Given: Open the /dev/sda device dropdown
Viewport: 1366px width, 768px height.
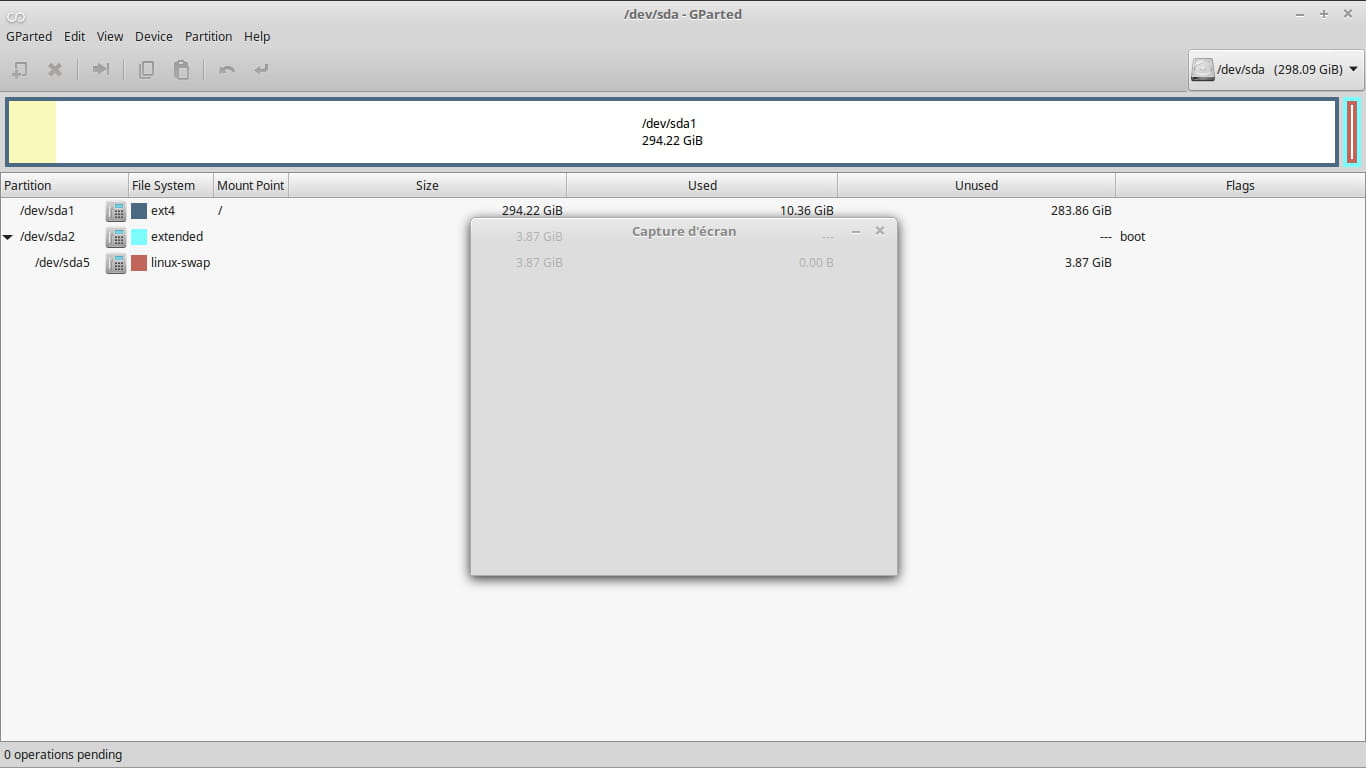Looking at the screenshot, I should [x=1275, y=70].
